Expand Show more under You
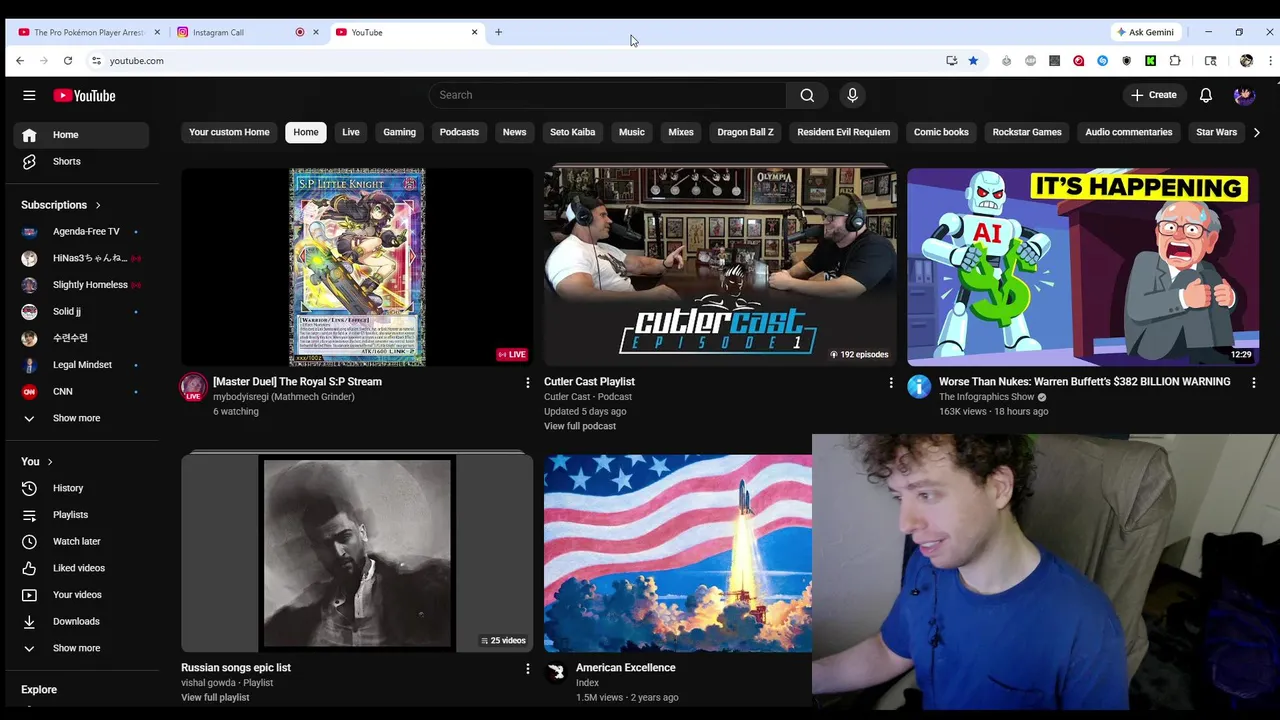Viewport: 1280px width, 720px height. (x=81, y=648)
